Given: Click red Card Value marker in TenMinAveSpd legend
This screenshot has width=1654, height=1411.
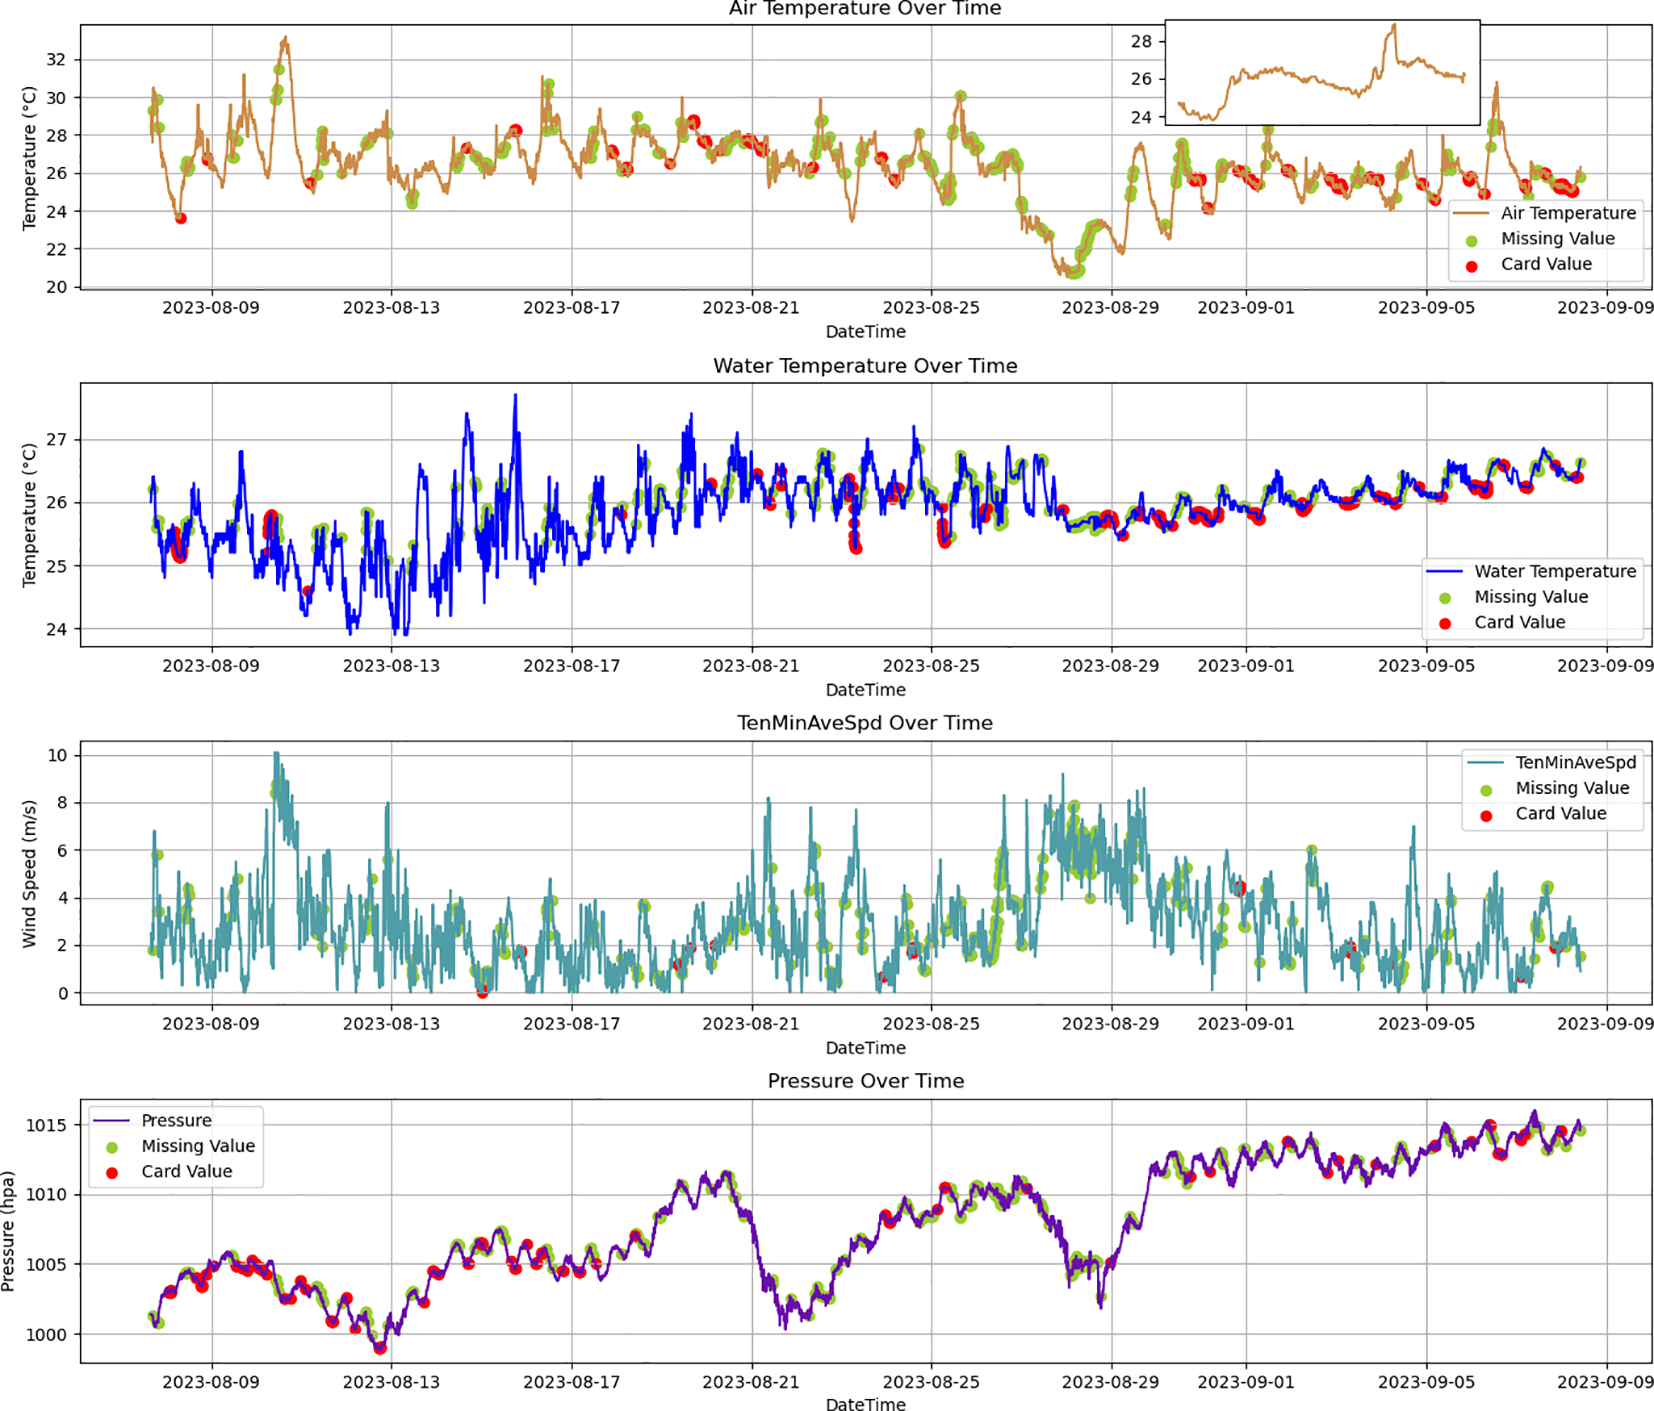Looking at the screenshot, I should click(x=1486, y=815).
